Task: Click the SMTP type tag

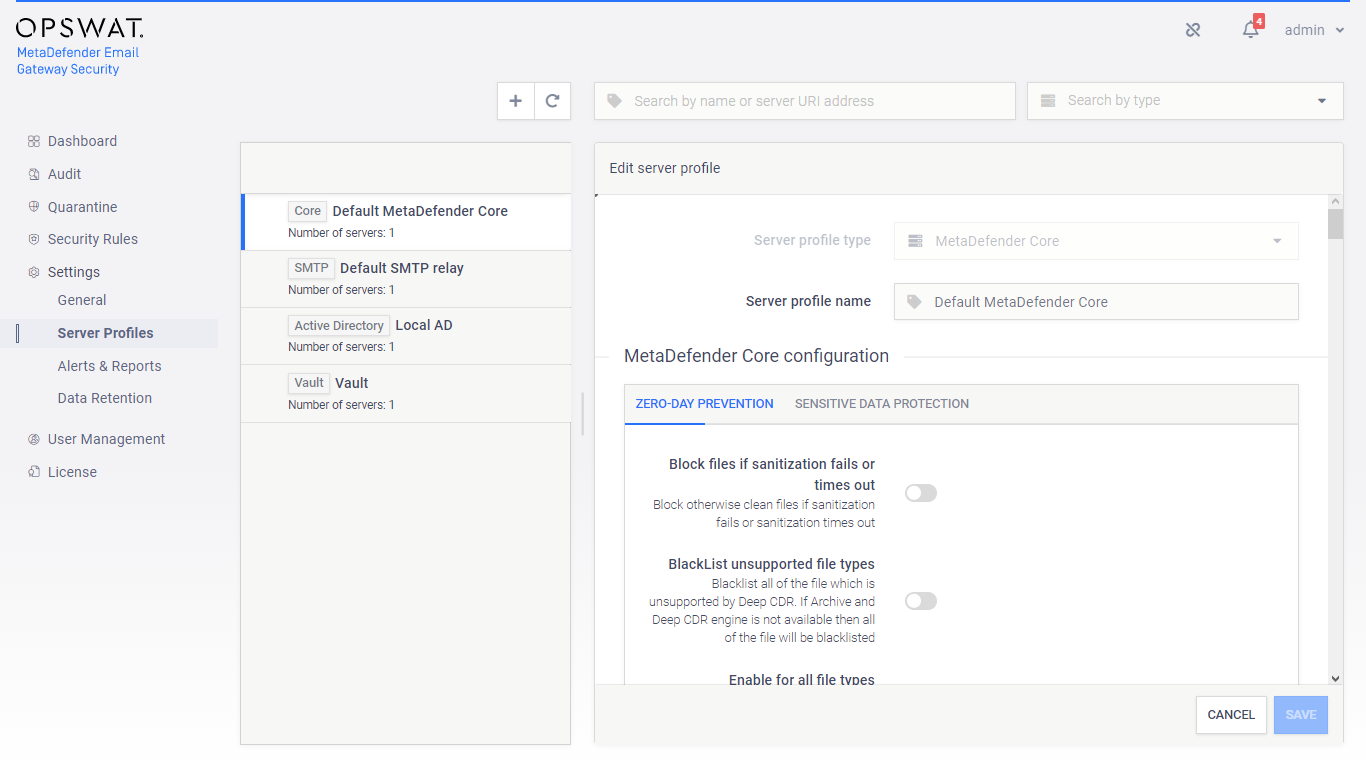Action: (x=312, y=268)
